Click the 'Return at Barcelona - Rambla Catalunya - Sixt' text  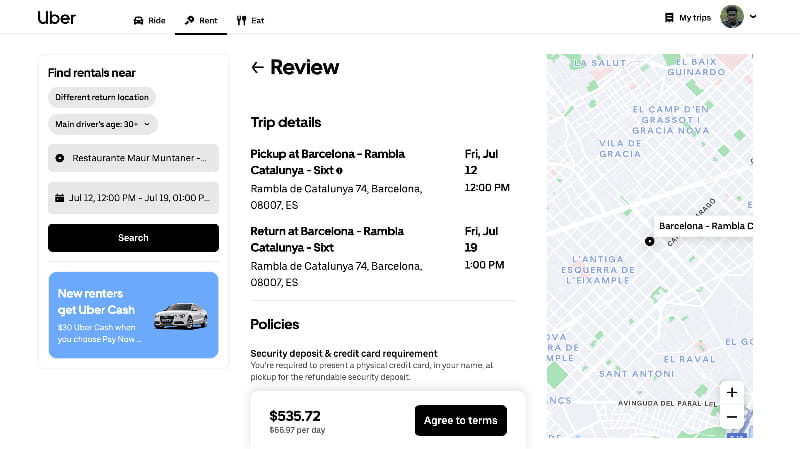pos(327,239)
